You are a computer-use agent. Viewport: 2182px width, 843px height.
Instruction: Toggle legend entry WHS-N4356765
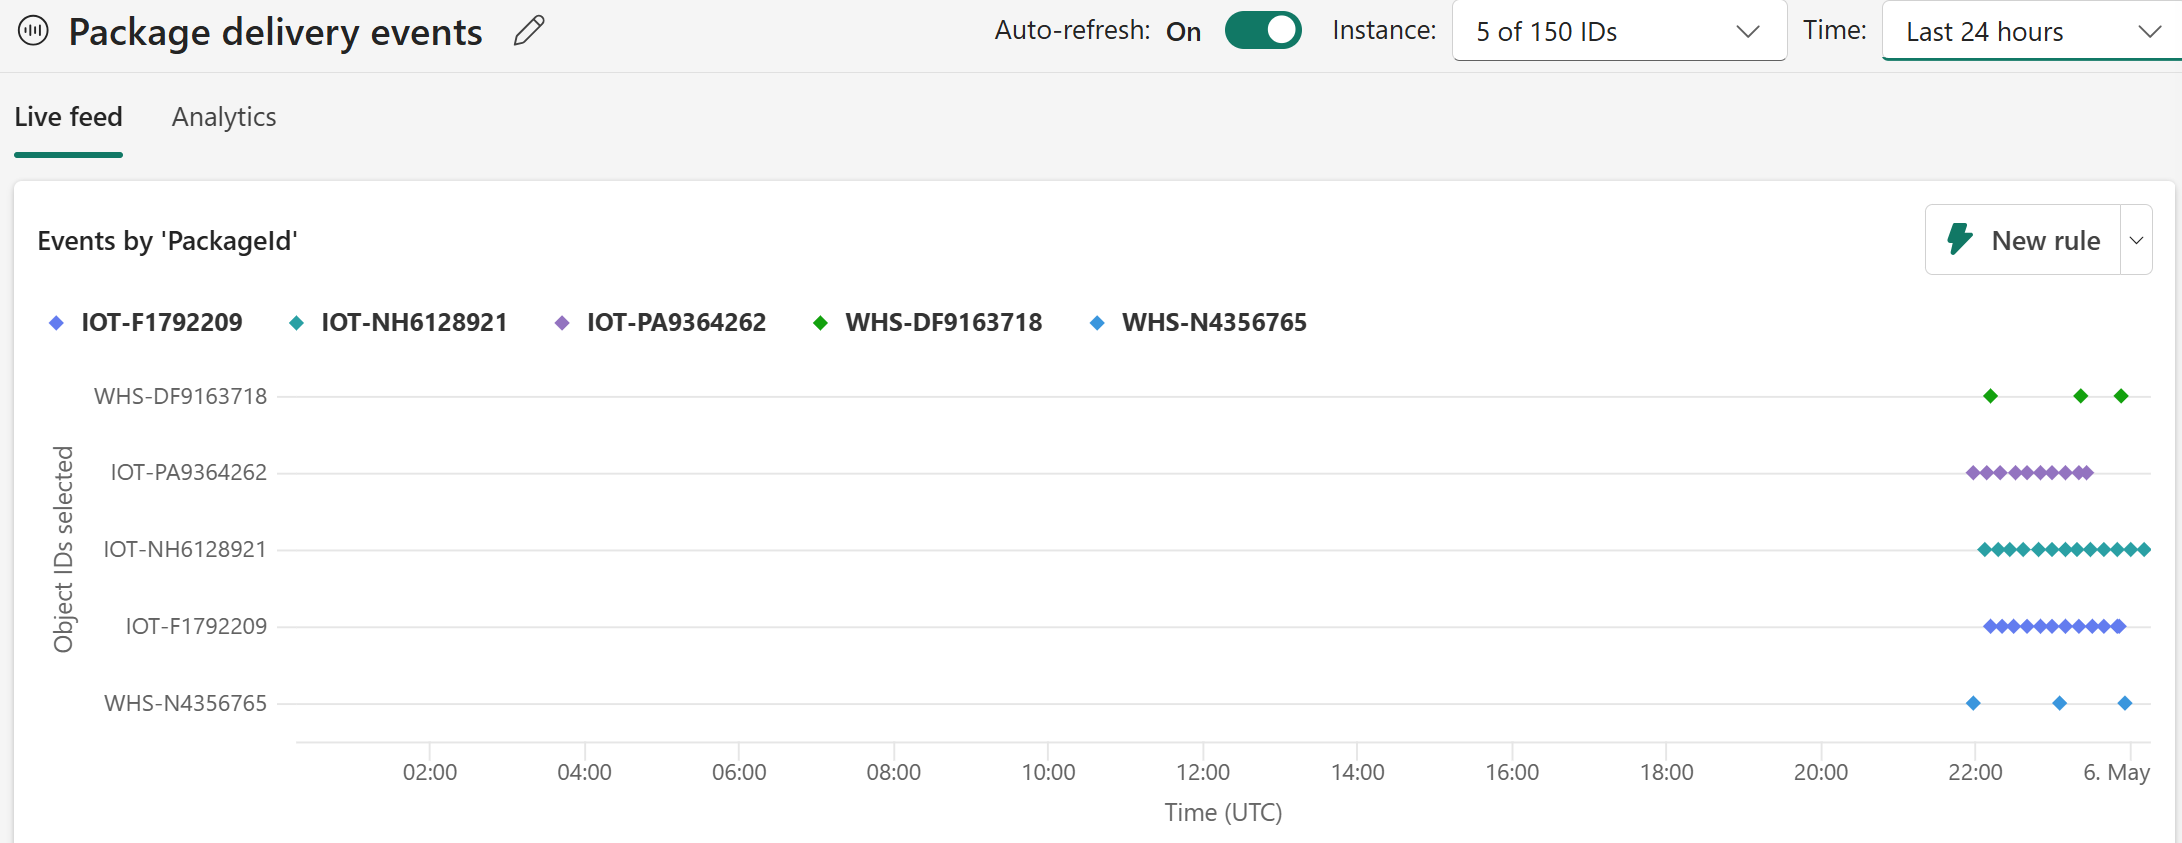pos(1198,322)
